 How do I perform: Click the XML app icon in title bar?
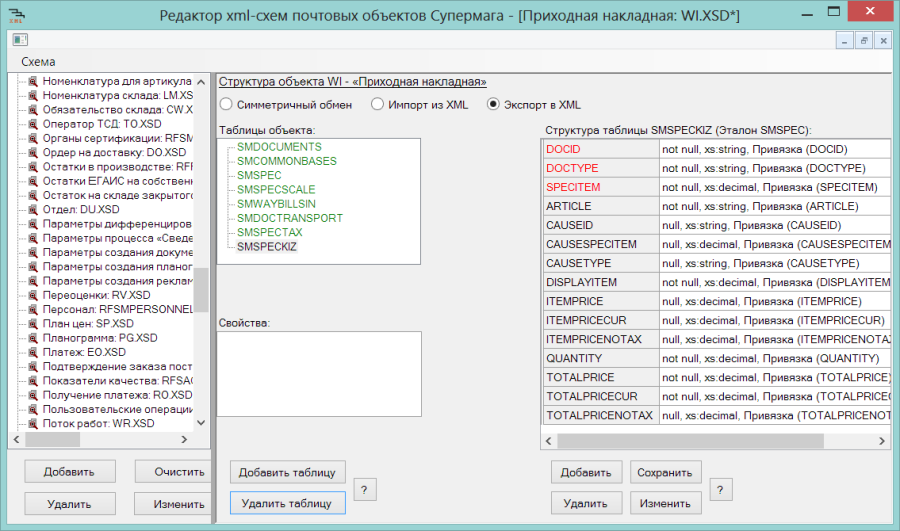[x=17, y=14]
